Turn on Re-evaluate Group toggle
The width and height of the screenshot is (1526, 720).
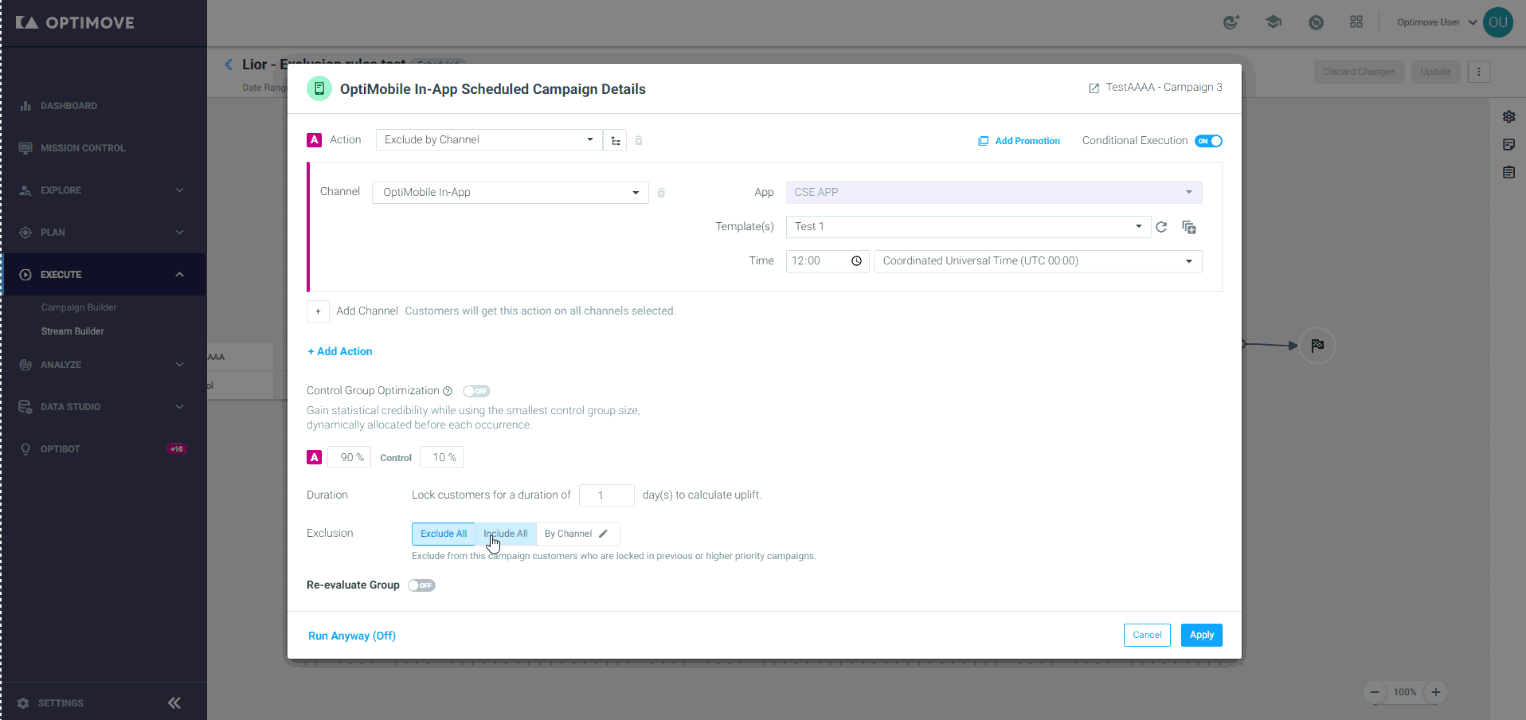tap(421, 585)
